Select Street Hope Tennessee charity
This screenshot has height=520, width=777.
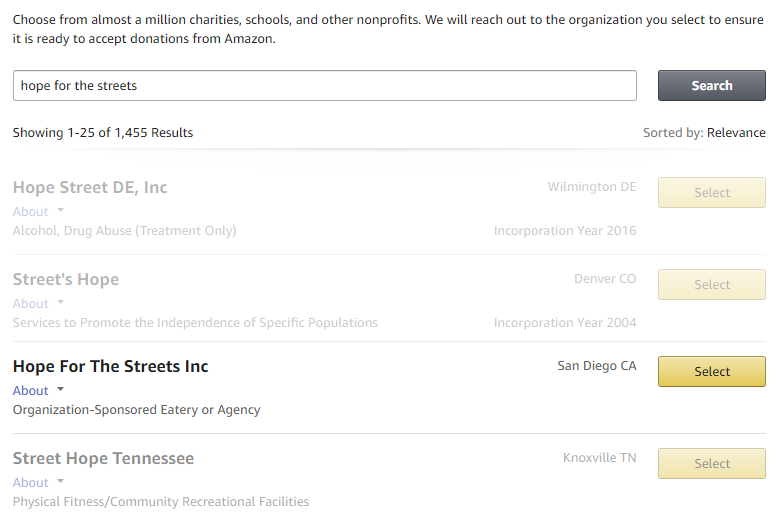click(711, 464)
